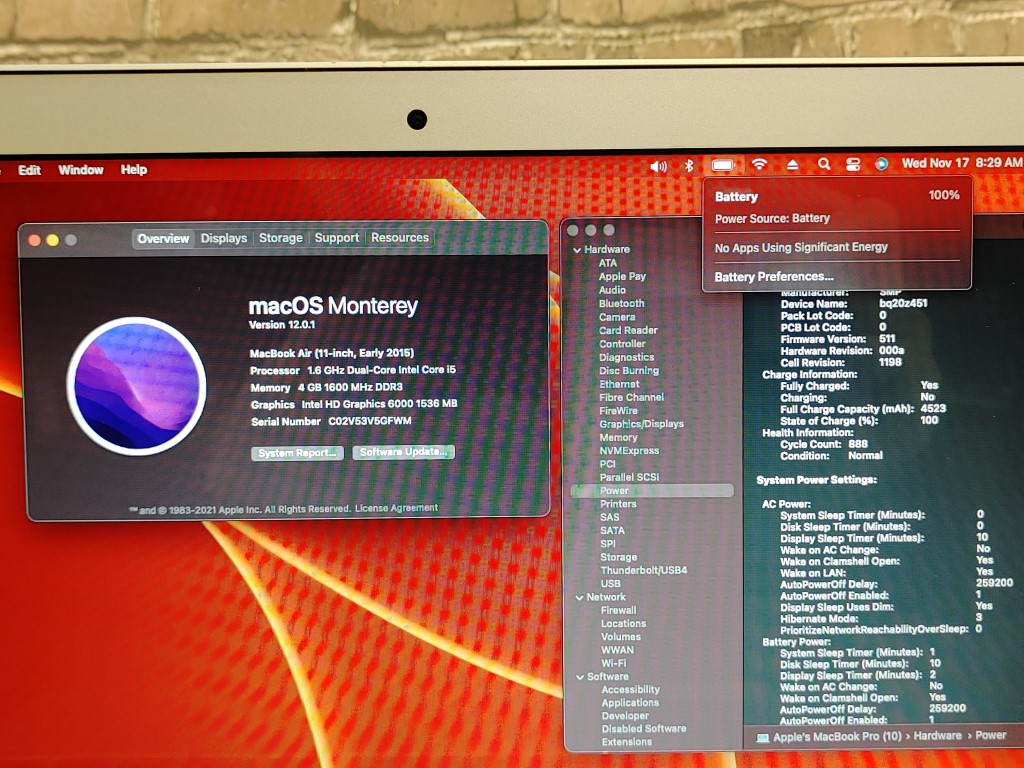Select SATA in the sidebar

point(612,531)
